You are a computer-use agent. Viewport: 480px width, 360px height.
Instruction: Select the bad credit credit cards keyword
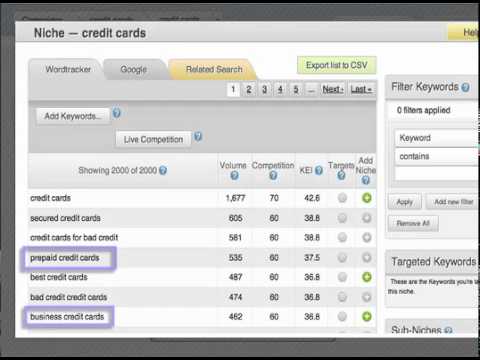(68, 297)
